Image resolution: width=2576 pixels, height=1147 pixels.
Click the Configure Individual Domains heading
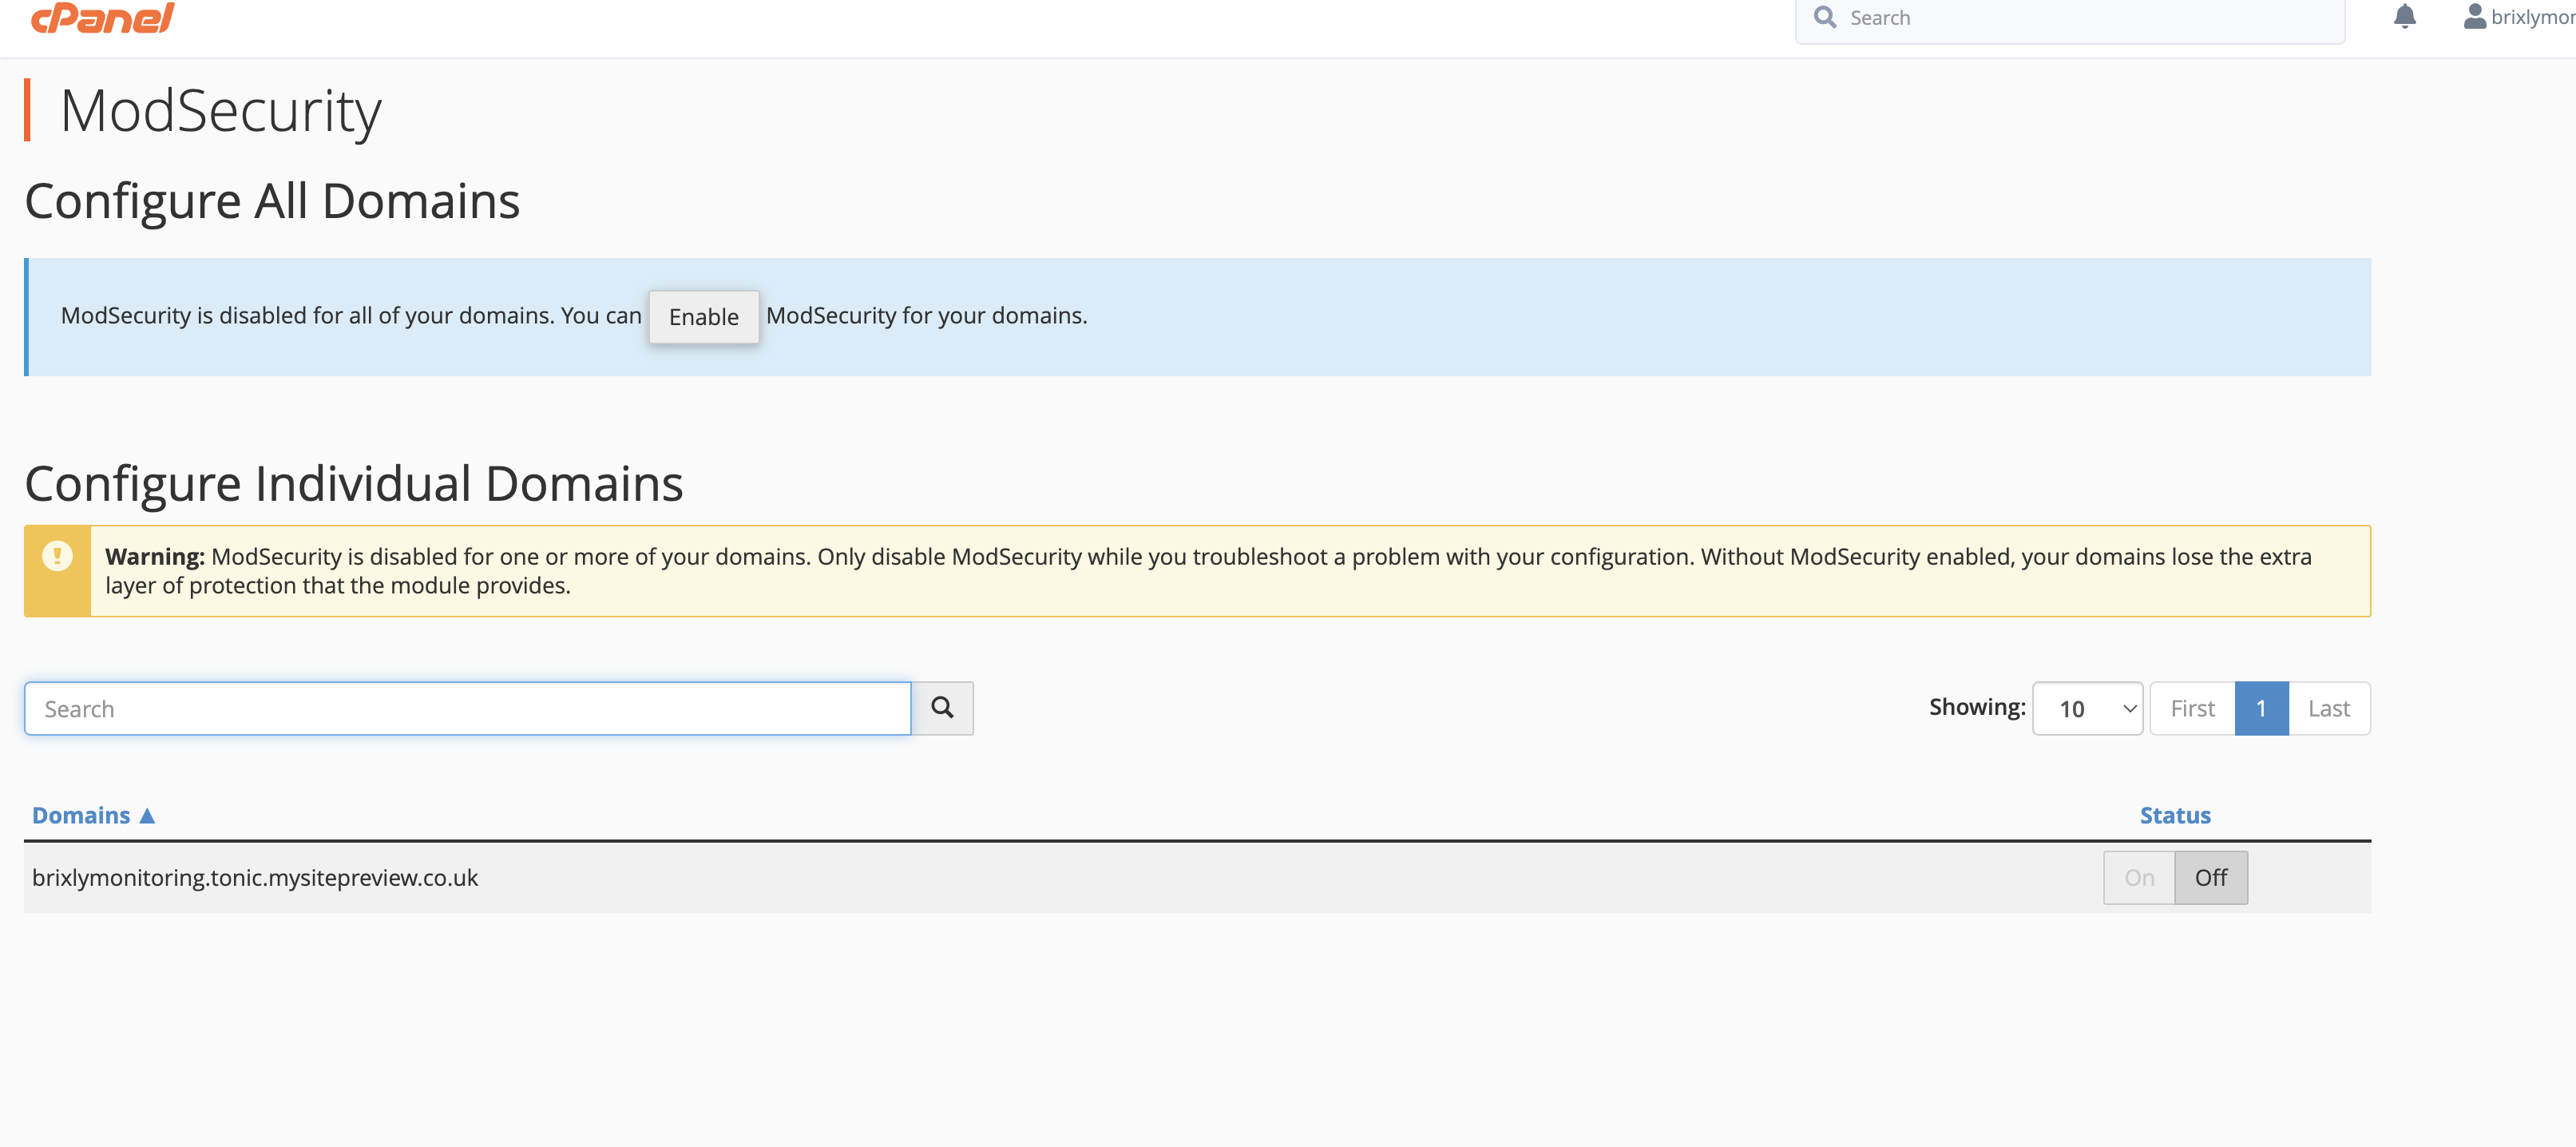pyautogui.click(x=354, y=484)
